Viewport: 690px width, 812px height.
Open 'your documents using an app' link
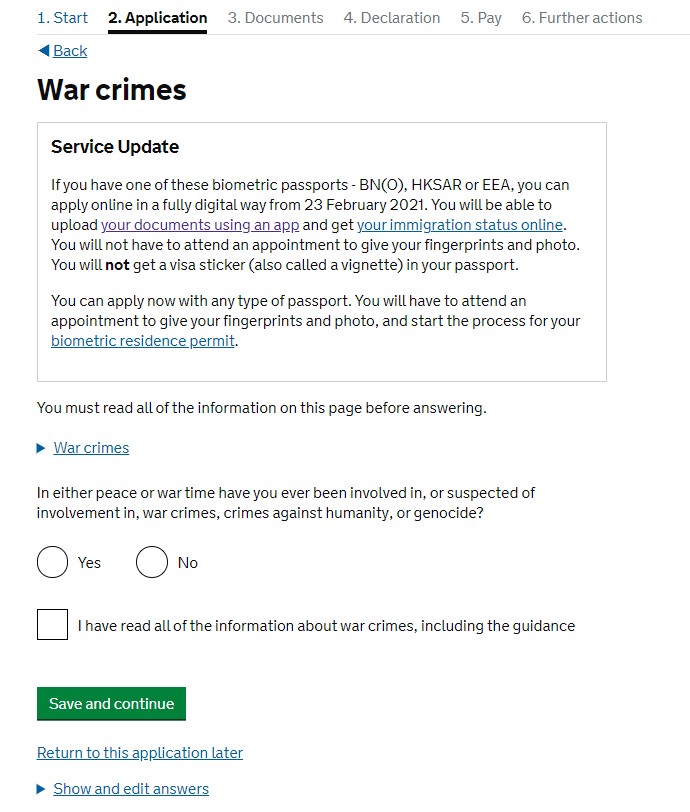200,225
